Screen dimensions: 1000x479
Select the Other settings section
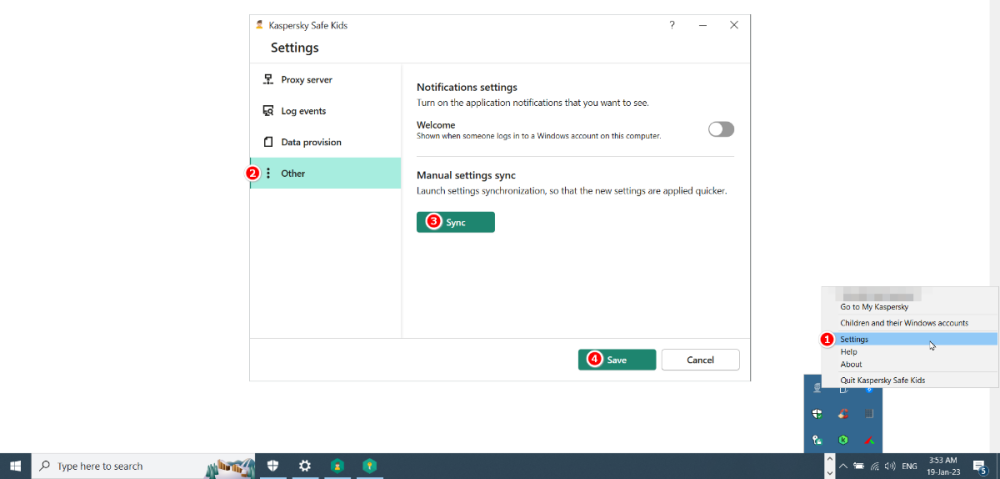pos(293,173)
